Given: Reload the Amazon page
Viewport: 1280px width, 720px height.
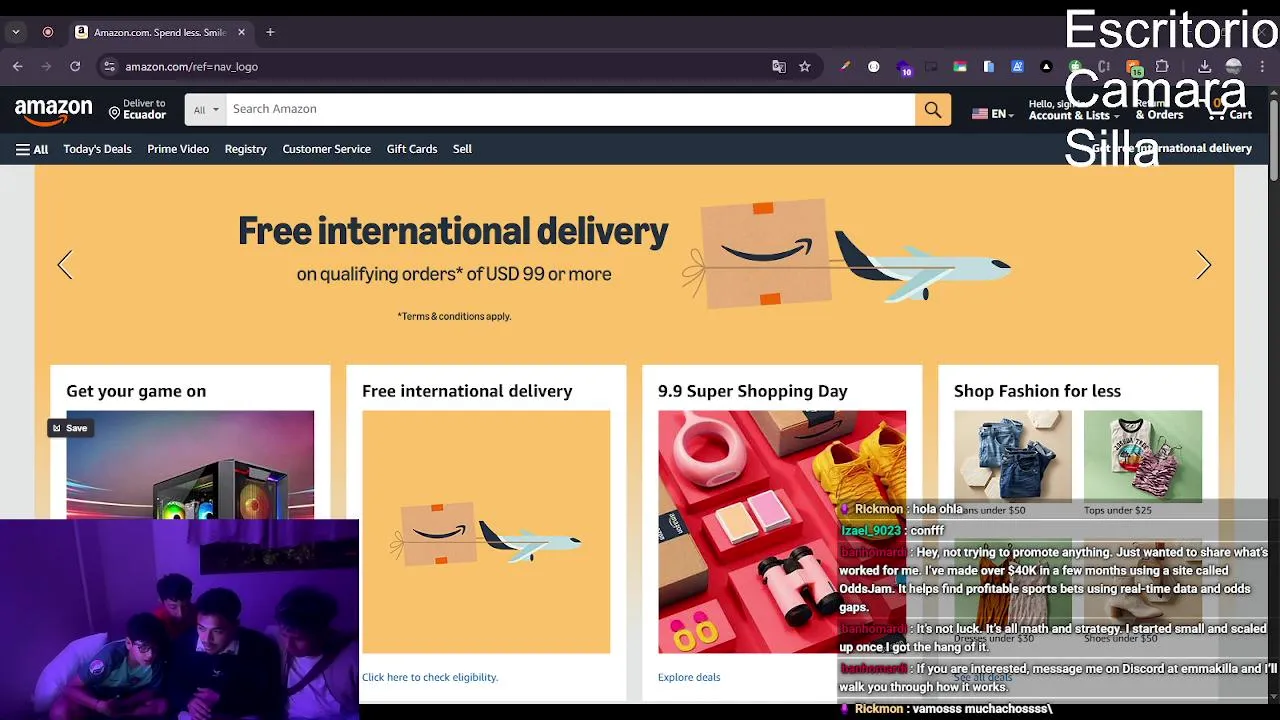Looking at the screenshot, I should [x=75, y=66].
